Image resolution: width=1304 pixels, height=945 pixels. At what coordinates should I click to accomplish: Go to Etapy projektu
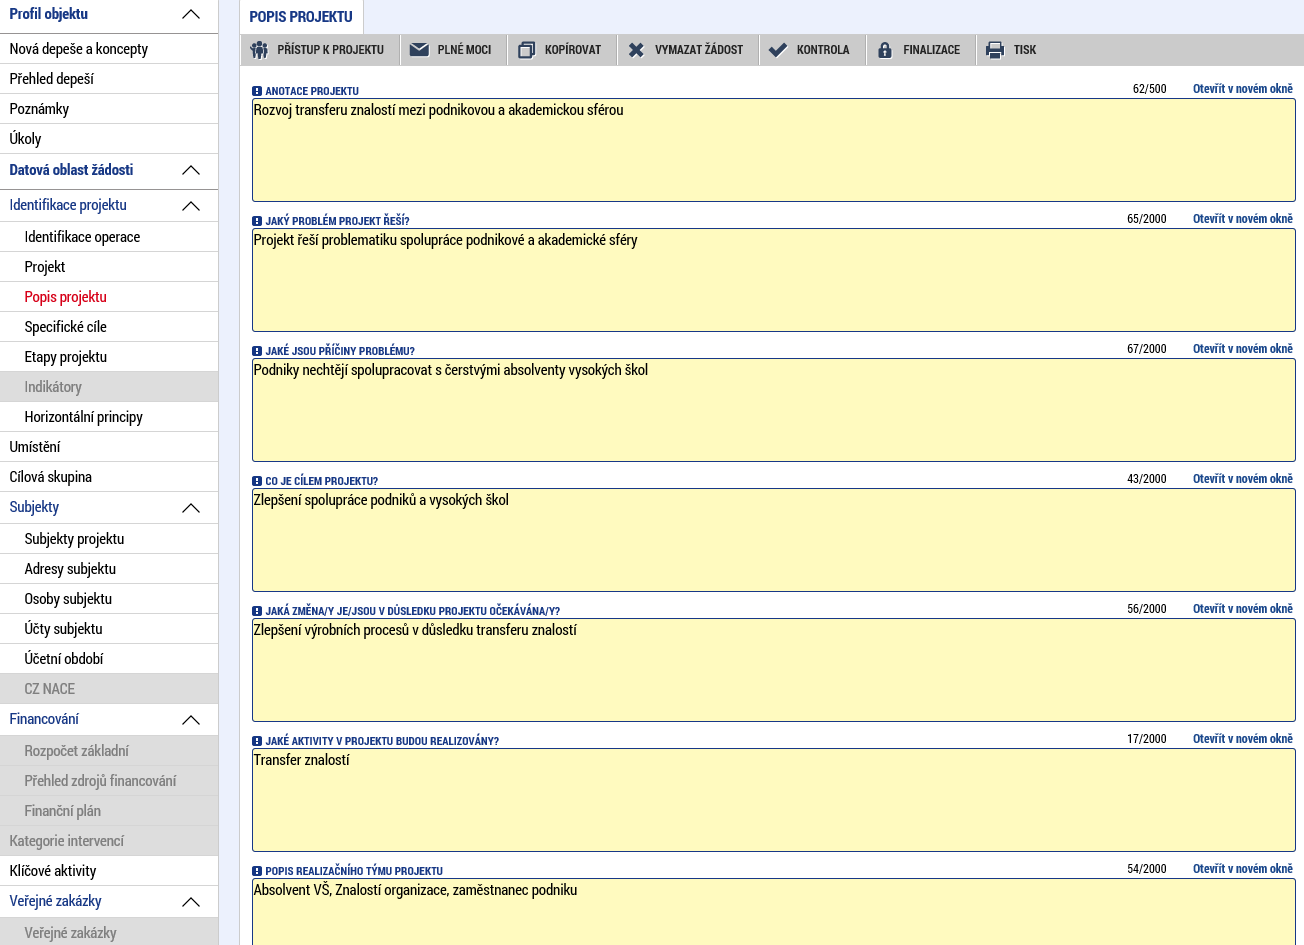click(x=109, y=357)
